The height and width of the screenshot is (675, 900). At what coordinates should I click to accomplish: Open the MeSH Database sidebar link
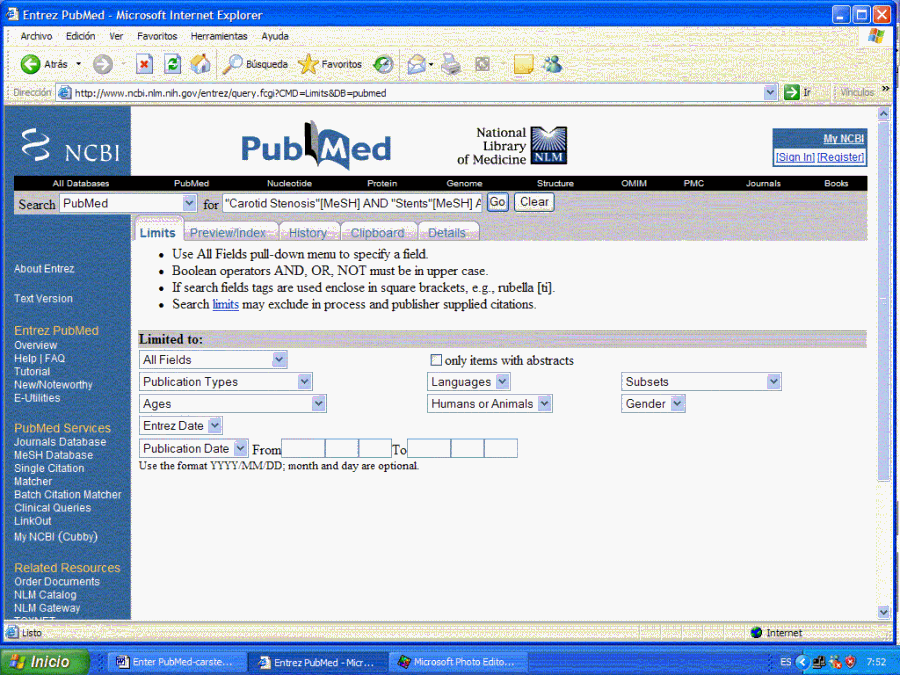tap(53, 455)
